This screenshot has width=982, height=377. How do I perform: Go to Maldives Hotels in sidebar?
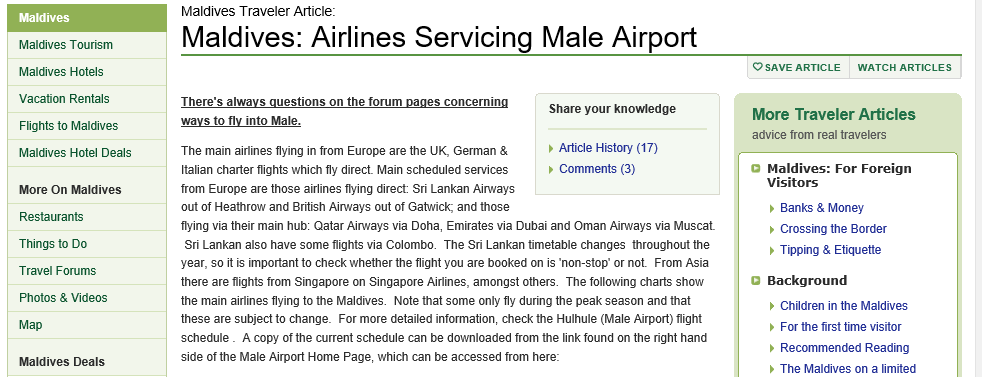click(87, 72)
